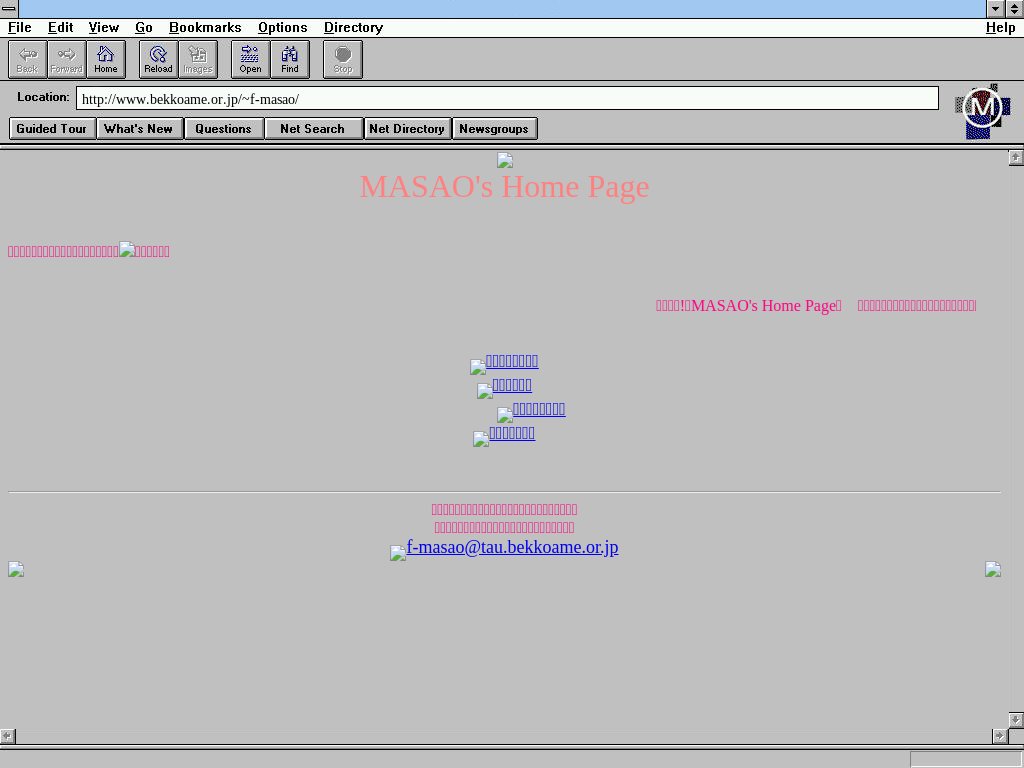Open the Options menu
Screen dimensions: 1024x768
(x=282, y=27)
